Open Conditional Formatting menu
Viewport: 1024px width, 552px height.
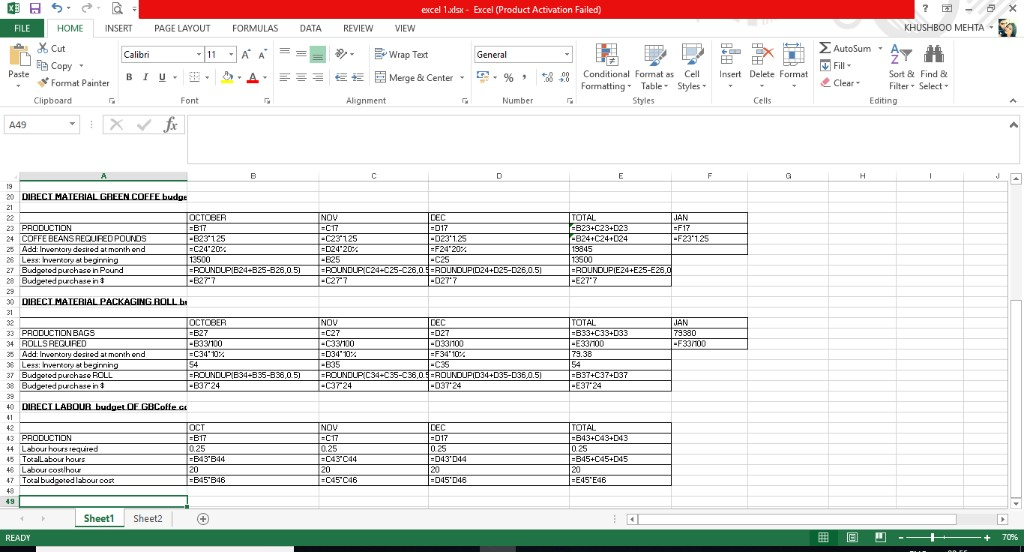[x=606, y=67]
